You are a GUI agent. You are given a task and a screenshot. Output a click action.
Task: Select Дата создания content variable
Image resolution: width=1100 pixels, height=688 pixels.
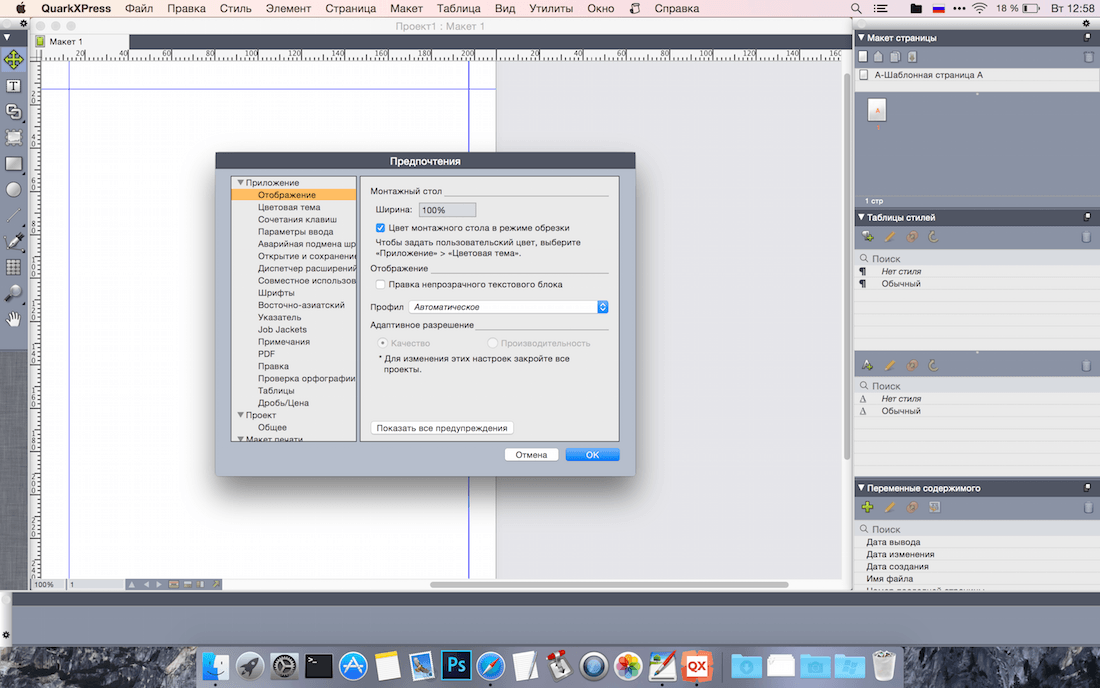pyautogui.click(x=975, y=566)
